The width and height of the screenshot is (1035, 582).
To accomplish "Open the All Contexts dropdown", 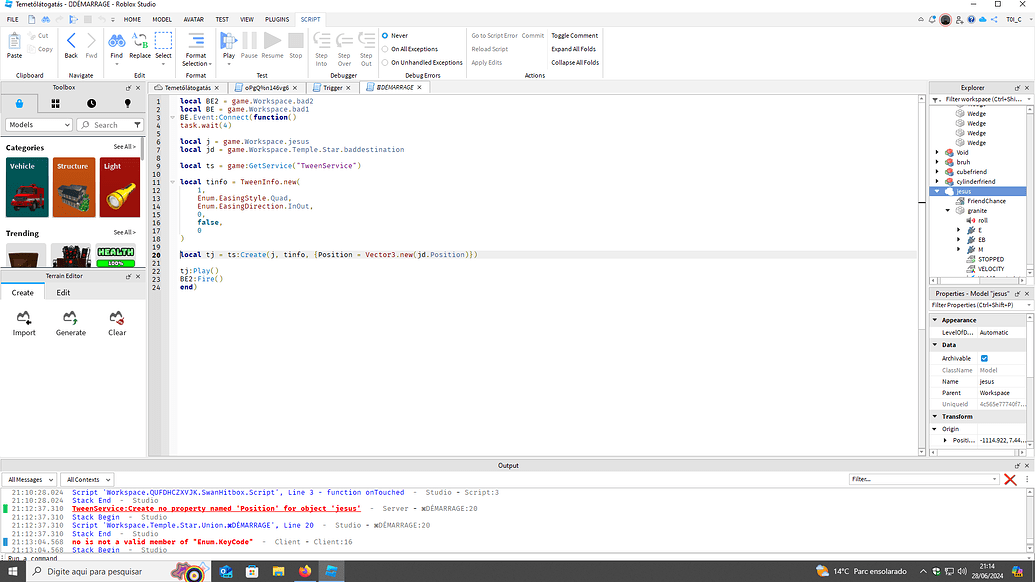I will (87, 480).
